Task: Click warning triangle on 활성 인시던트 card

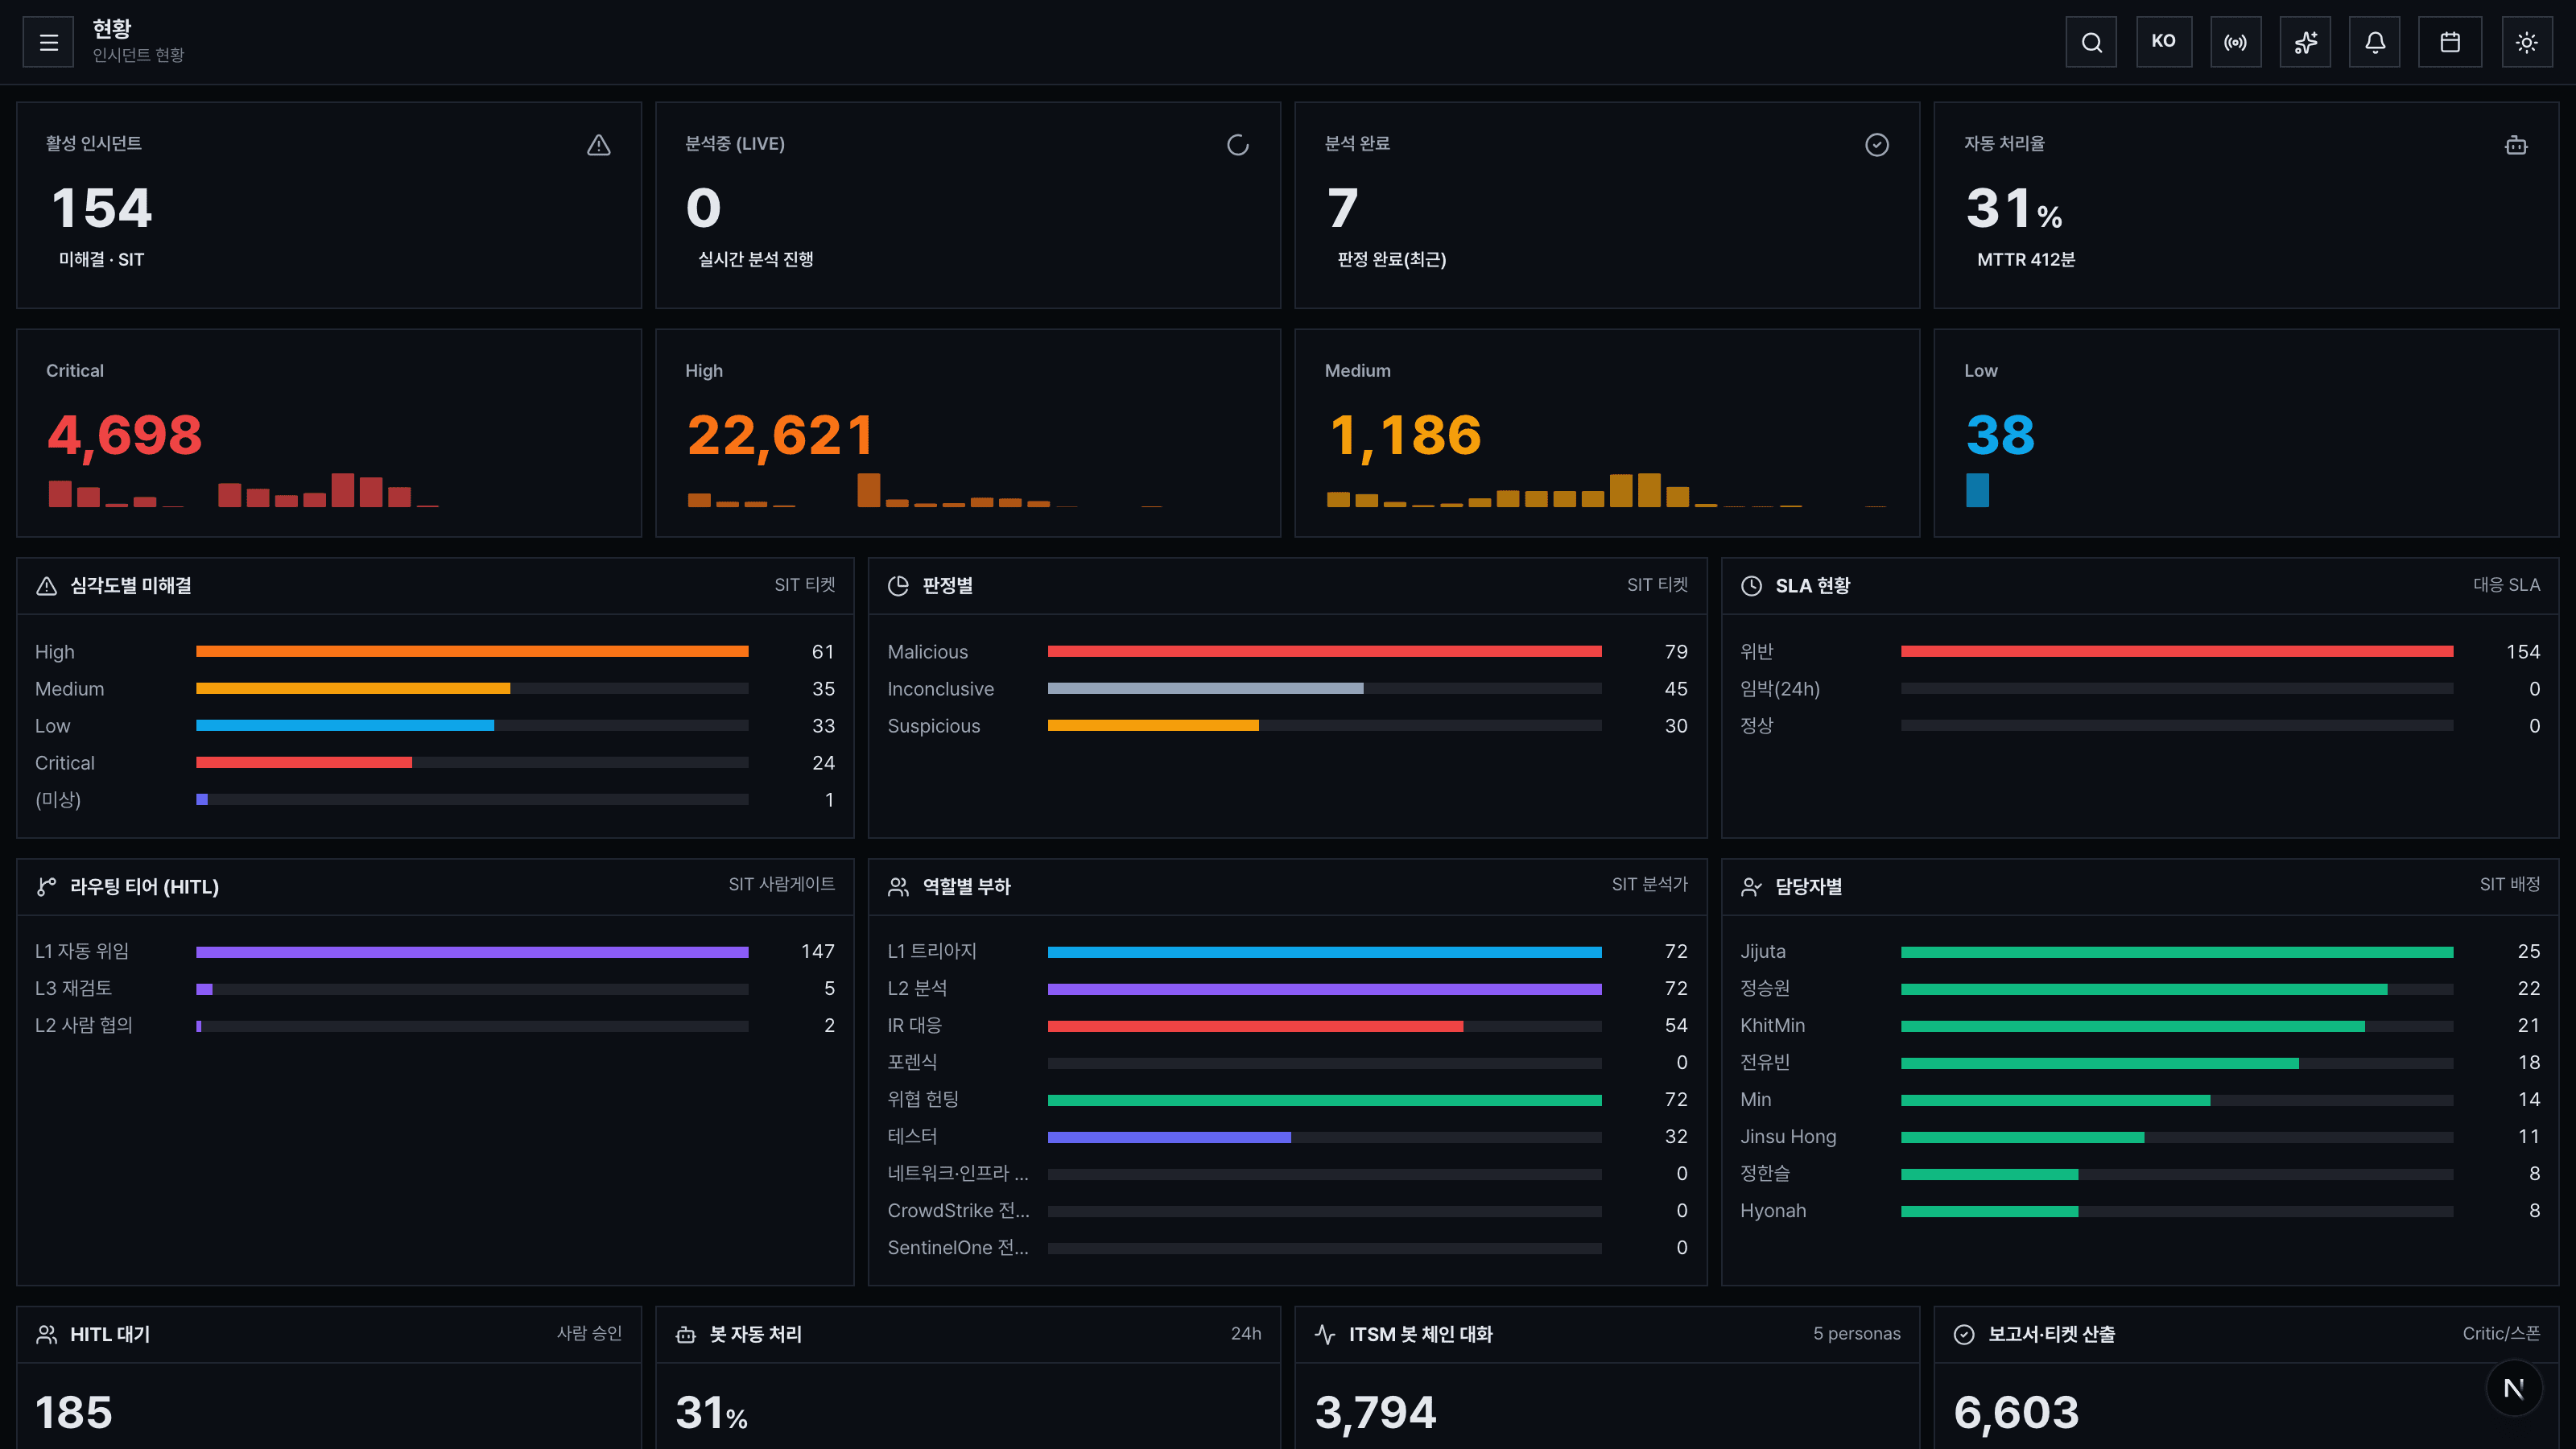Action: click(x=599, y=145)
